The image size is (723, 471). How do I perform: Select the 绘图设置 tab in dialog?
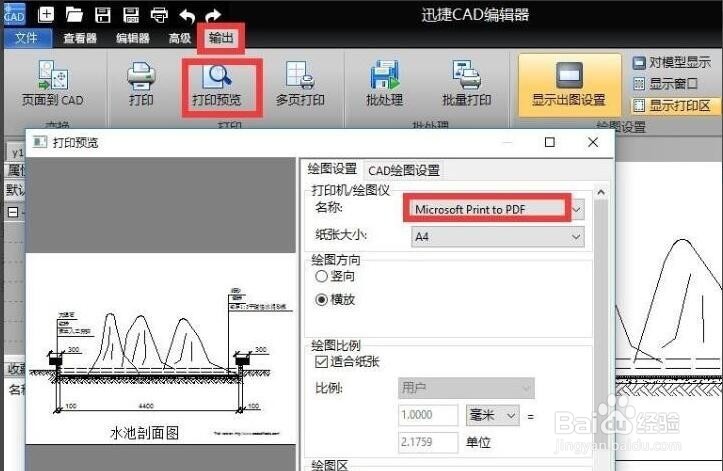332,169
